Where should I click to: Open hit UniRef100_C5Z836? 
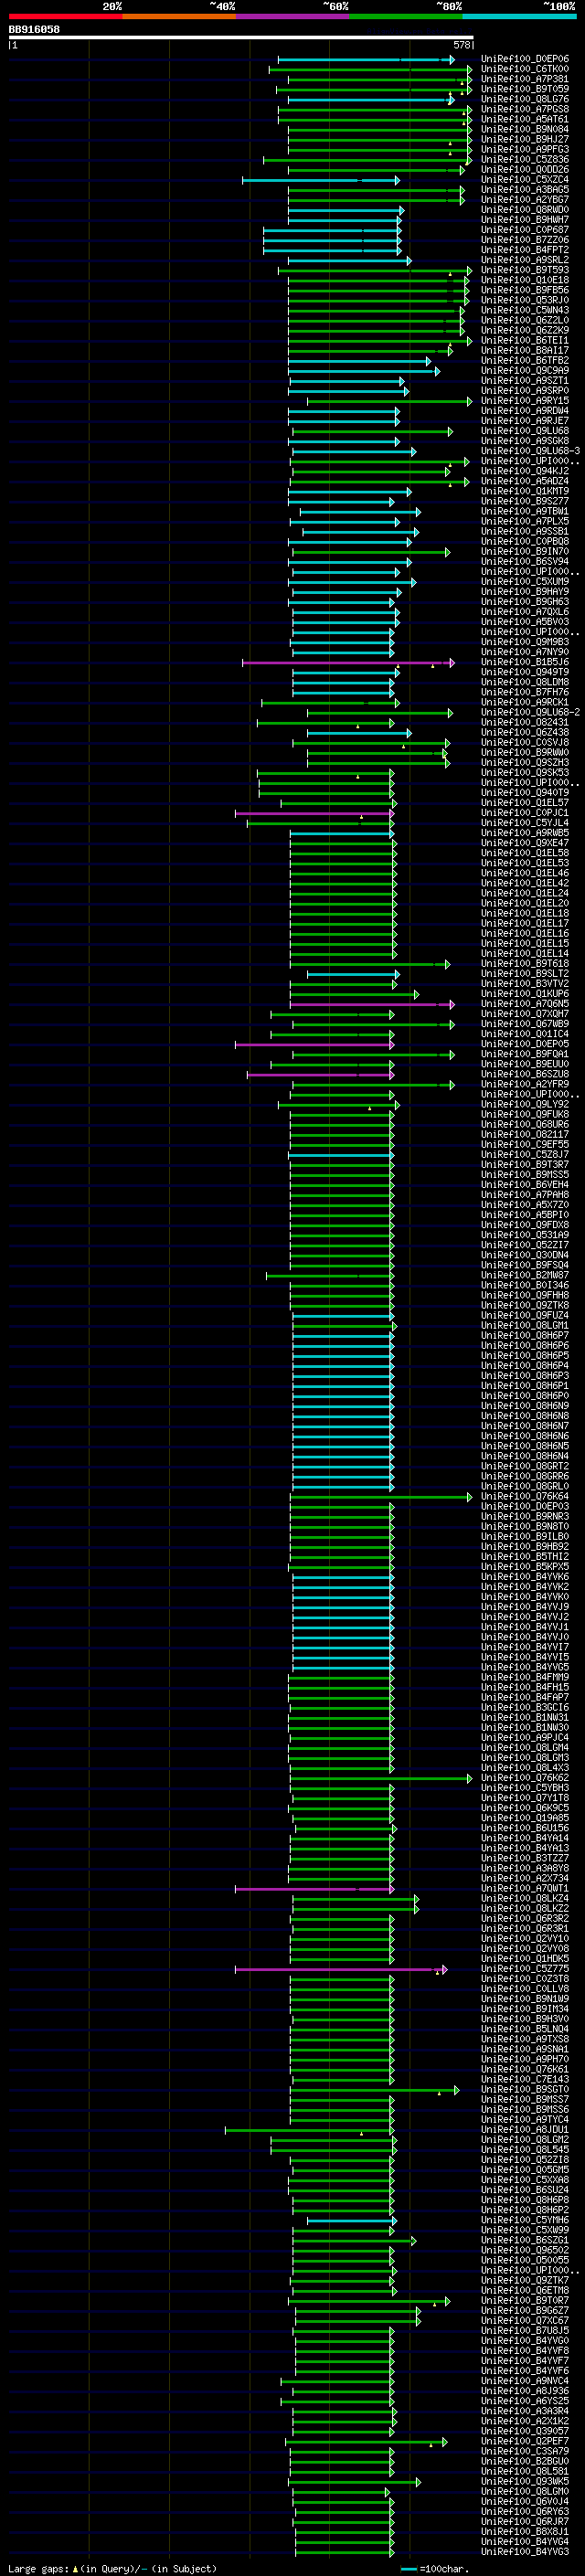[x=524, y=159]
